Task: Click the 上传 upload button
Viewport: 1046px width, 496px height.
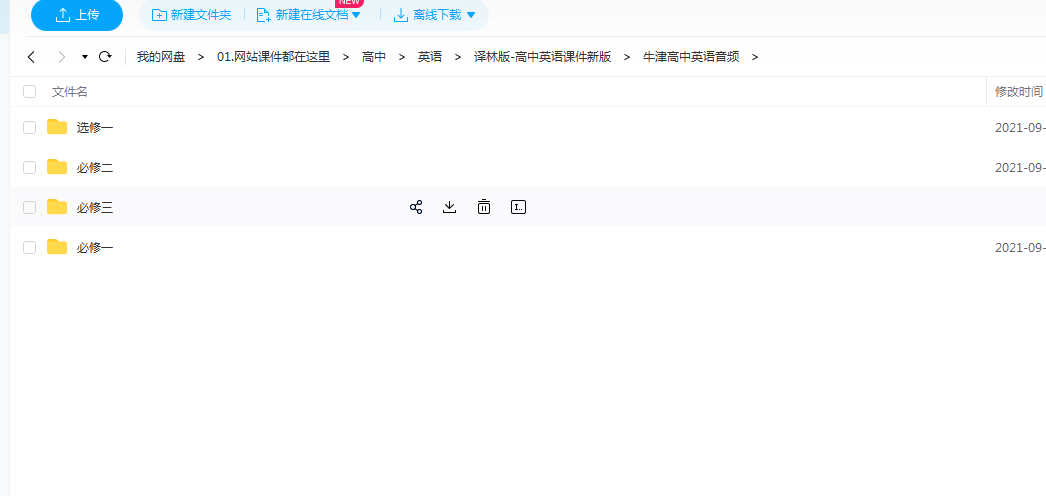Action: [x=77, y=15]
